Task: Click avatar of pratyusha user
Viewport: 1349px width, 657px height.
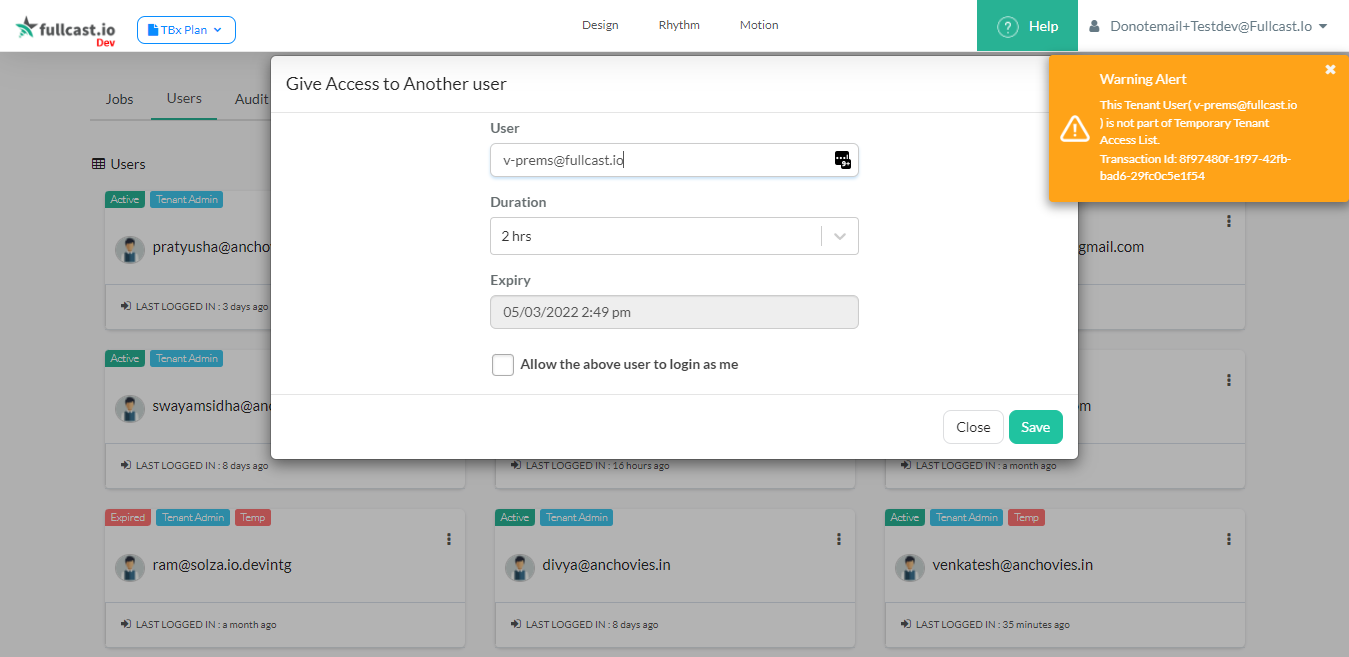Action: click(130, 250)
